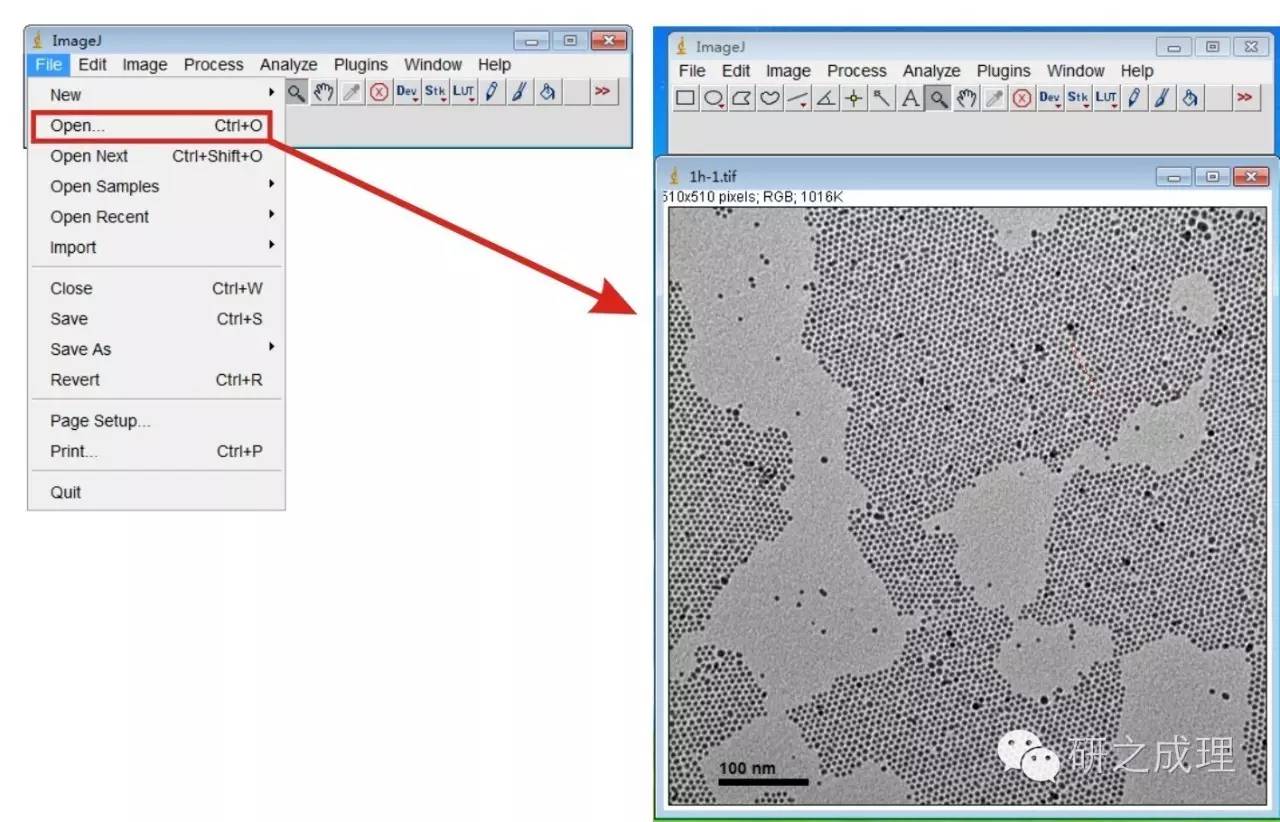Open the Edit menu in right ImageJ window
Image resolution: width=1280 pixels, height=822 pixels.
[x=736, y=71]
